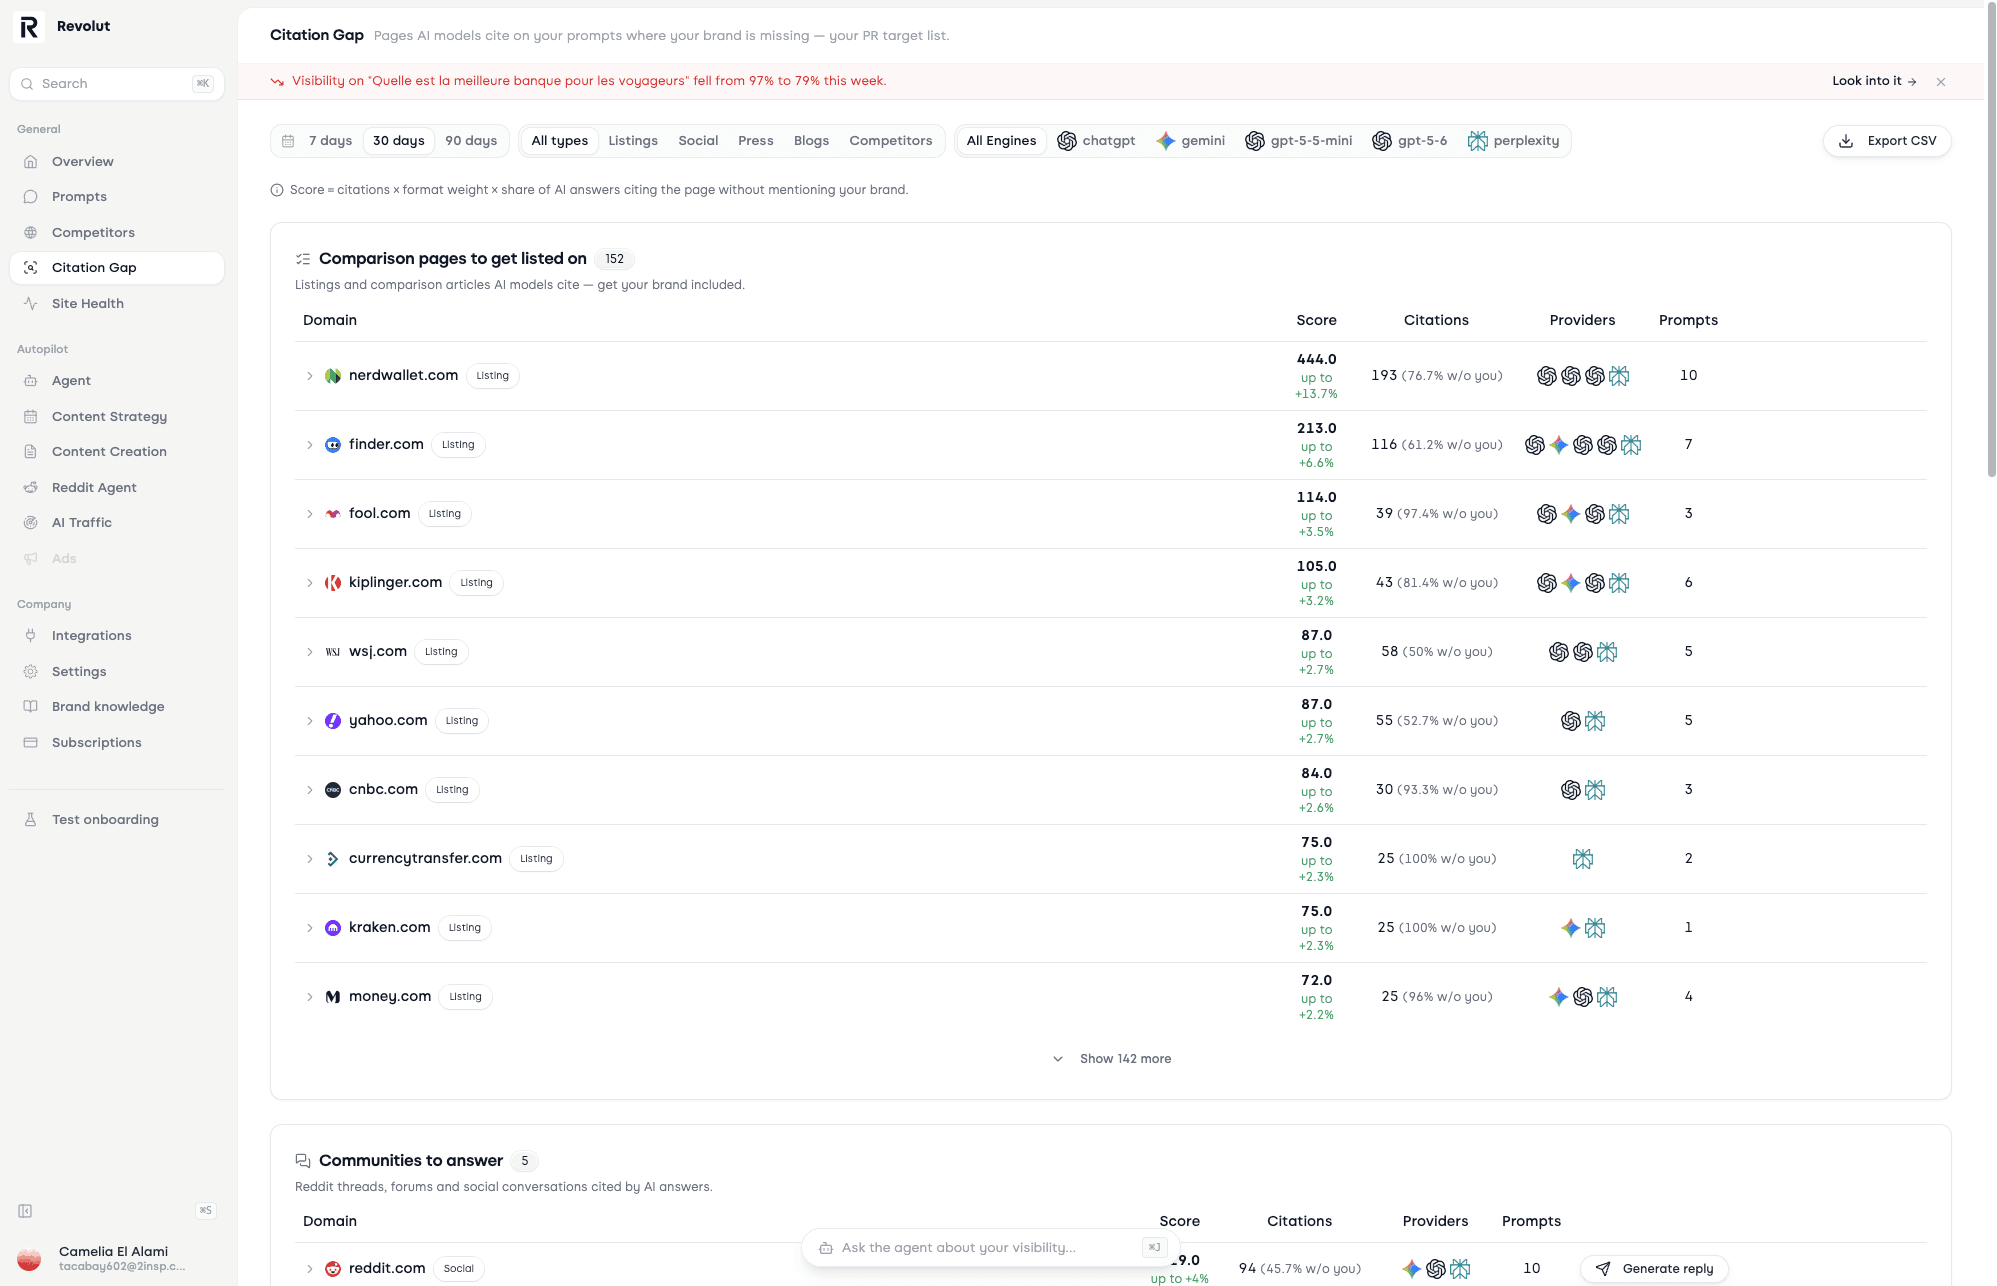
Task: Click Communities to answer section icon
Action: click(303, 1161)
